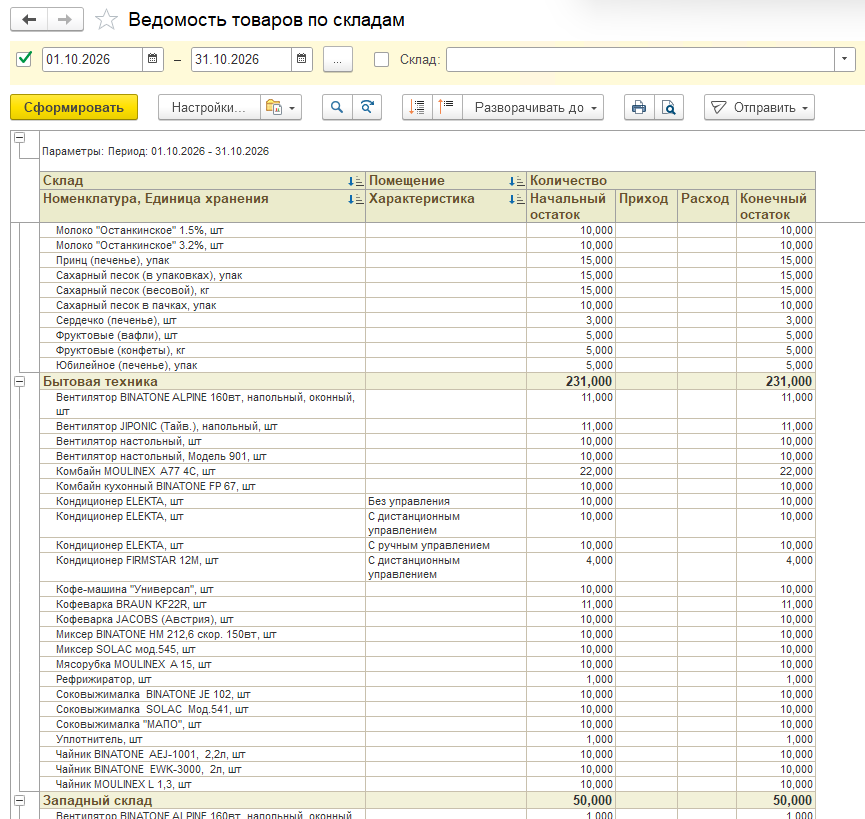
Task: Click the Сформировать button
Action: [x=74, y=107]
